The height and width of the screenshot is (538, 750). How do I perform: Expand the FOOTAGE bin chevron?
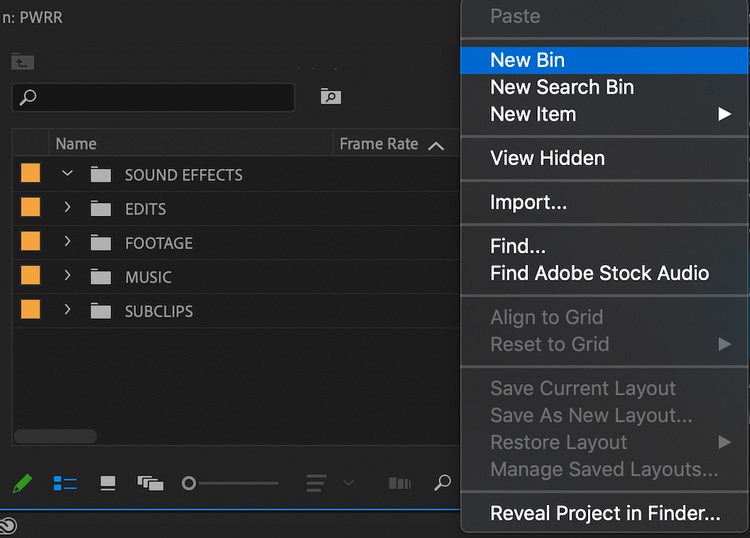click(x=67, y=241)
